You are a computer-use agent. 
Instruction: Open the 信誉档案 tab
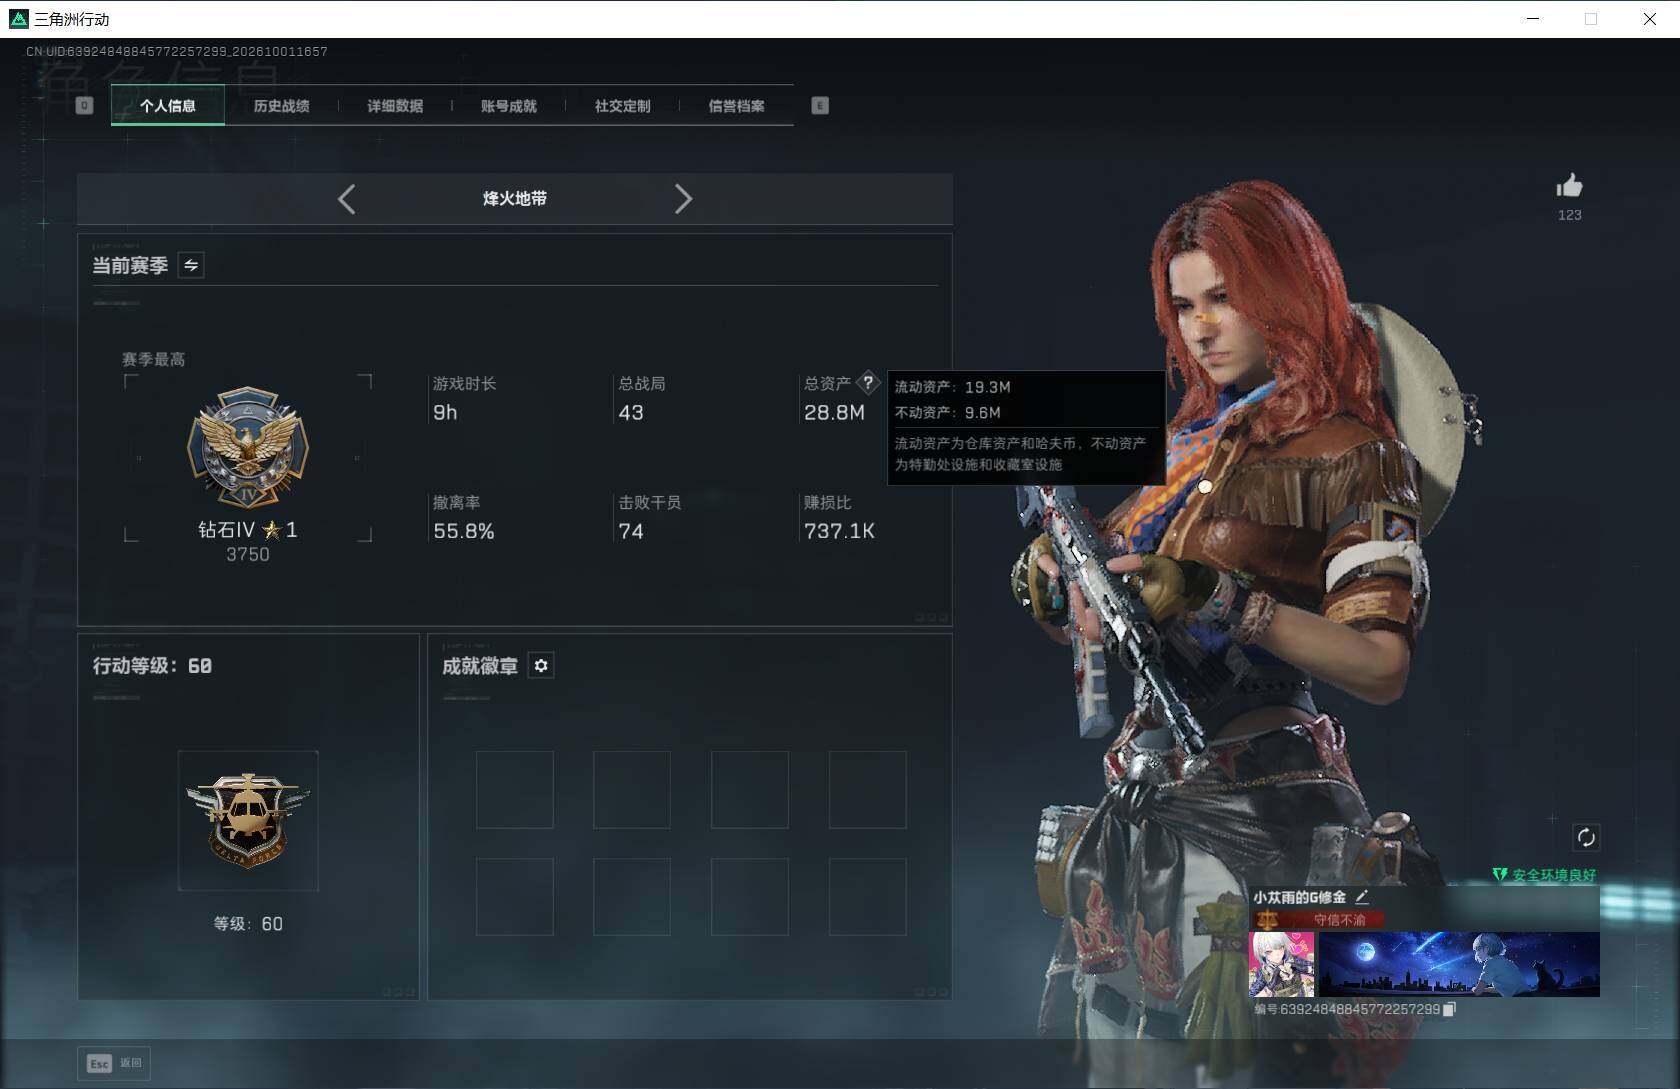click(736, 105)
